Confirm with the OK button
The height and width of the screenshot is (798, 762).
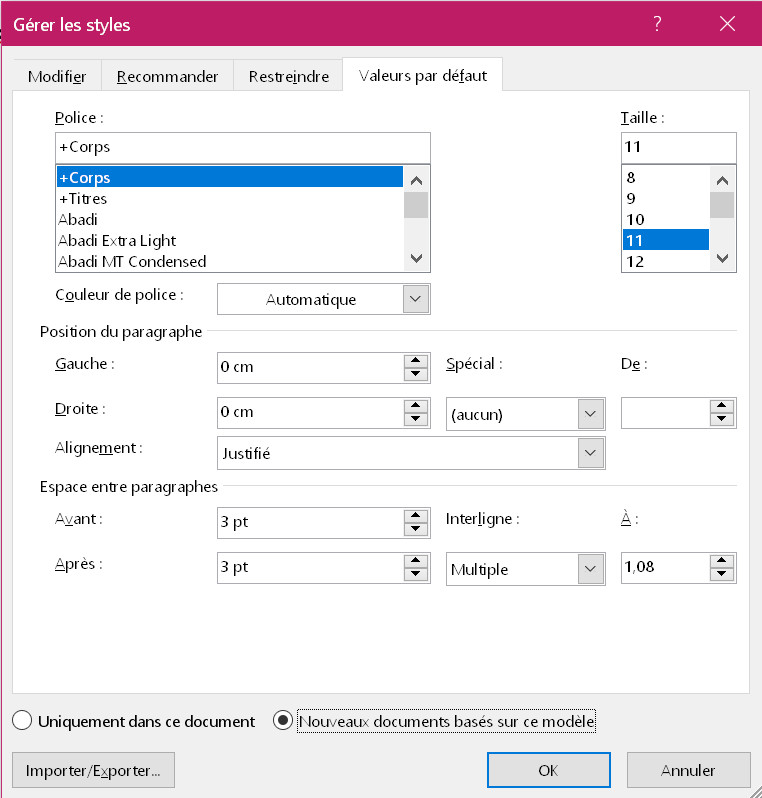tap(548, 771)
